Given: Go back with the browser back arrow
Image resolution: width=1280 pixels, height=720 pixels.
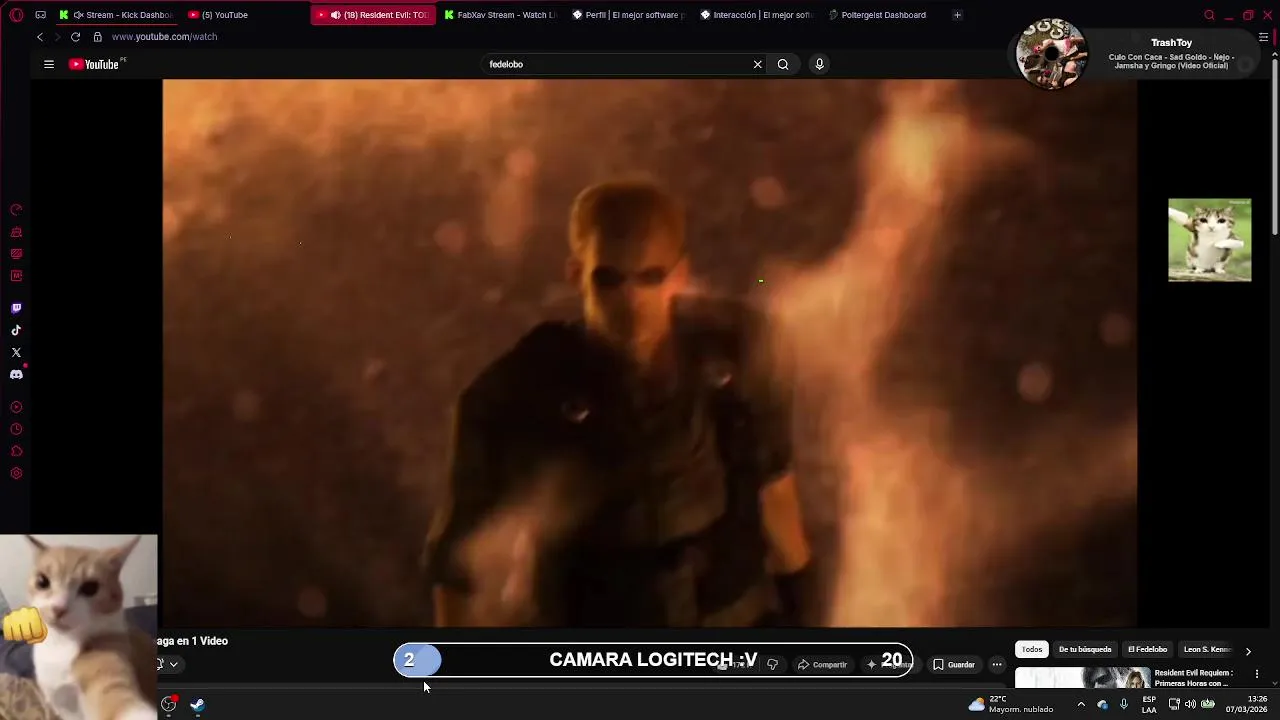Looking at the screenshot, I should (40, 37).
